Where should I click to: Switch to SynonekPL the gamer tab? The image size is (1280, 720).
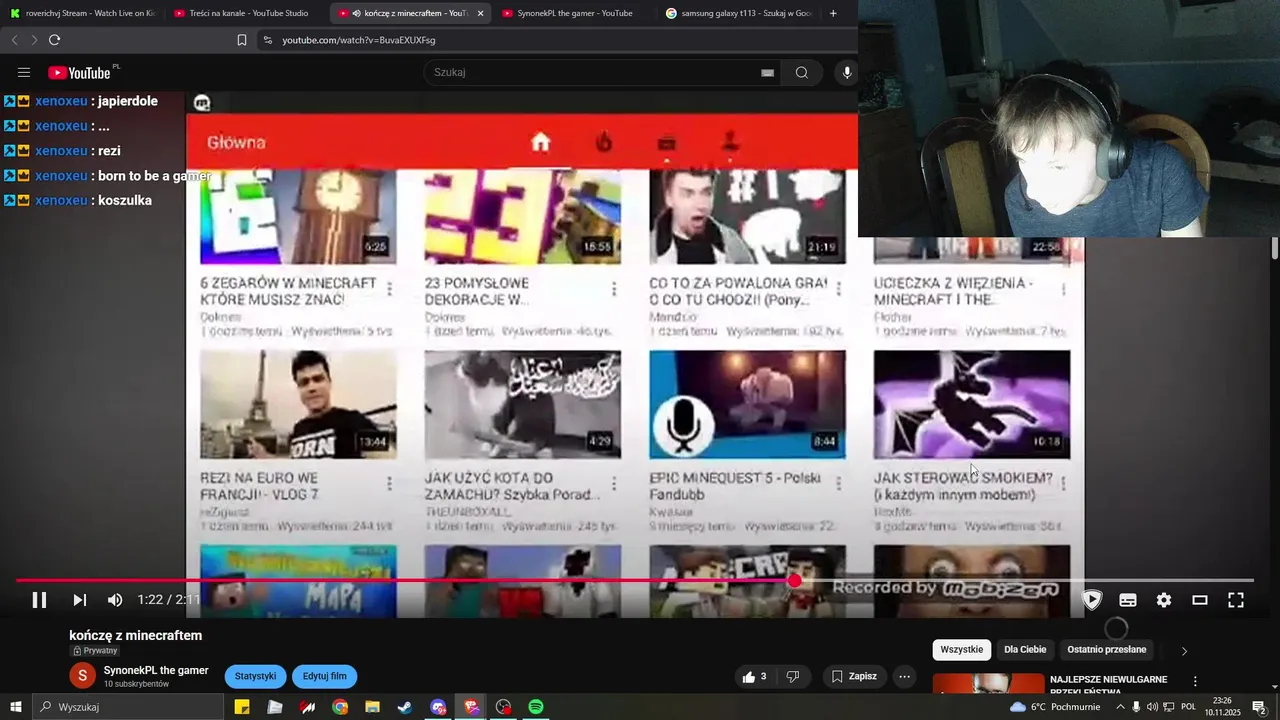coord(573,13)
